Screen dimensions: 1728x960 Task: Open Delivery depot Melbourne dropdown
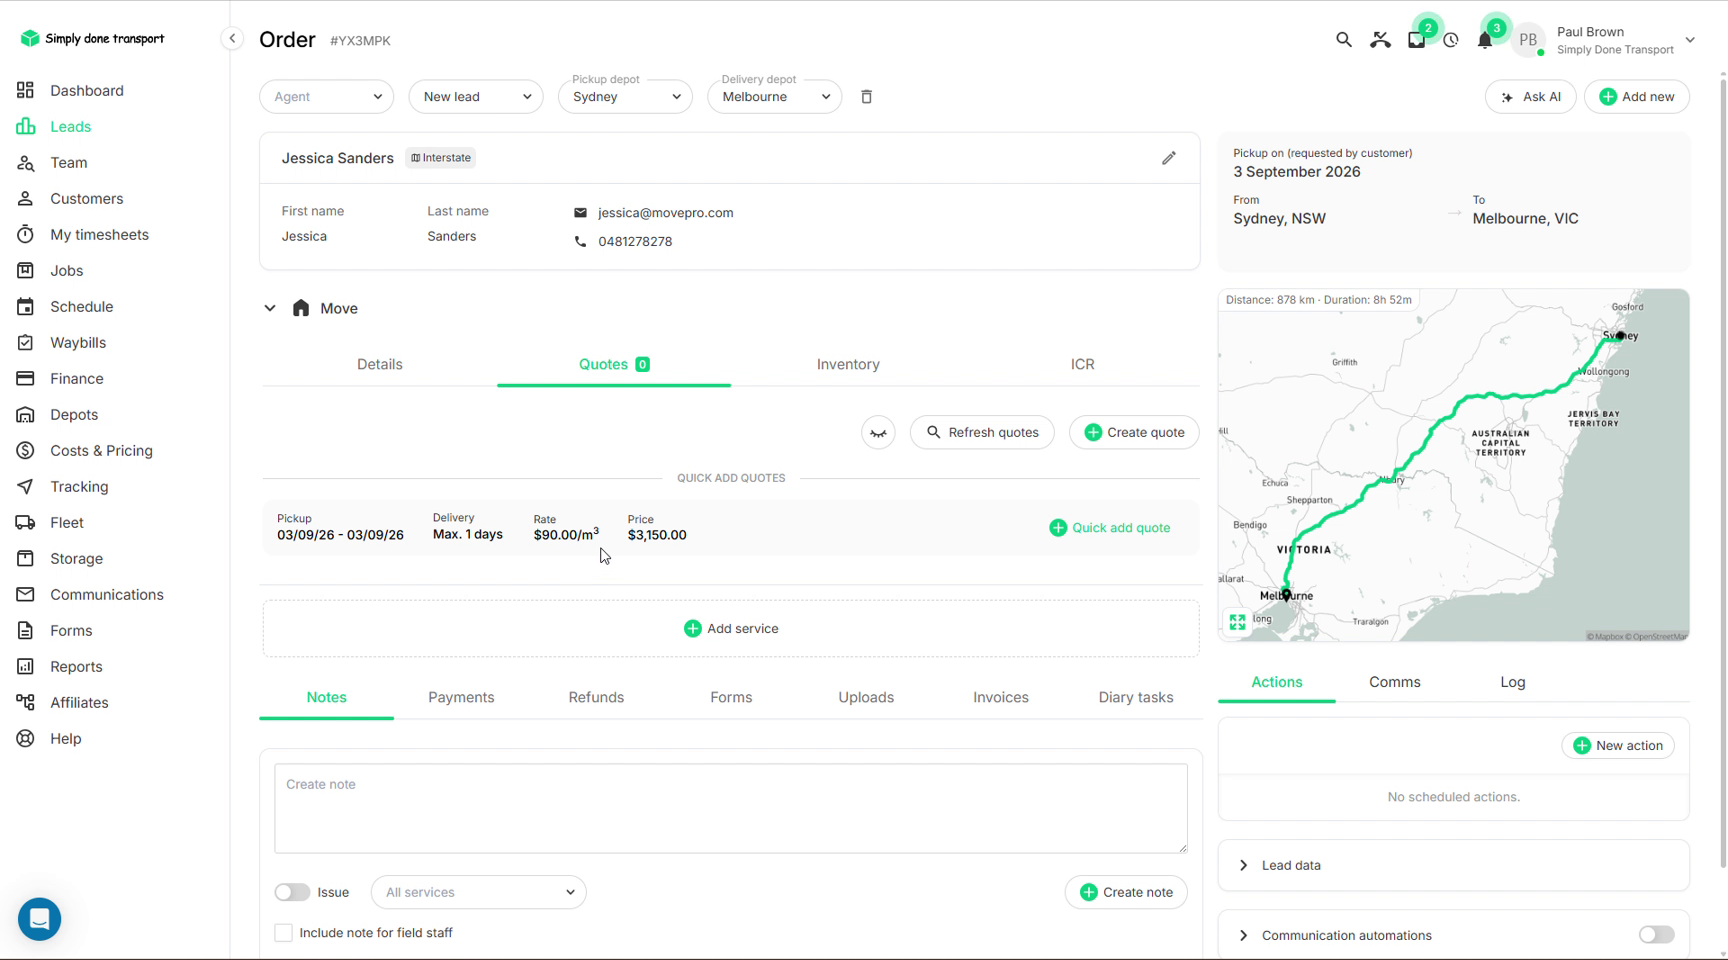(x=774, y=97)
